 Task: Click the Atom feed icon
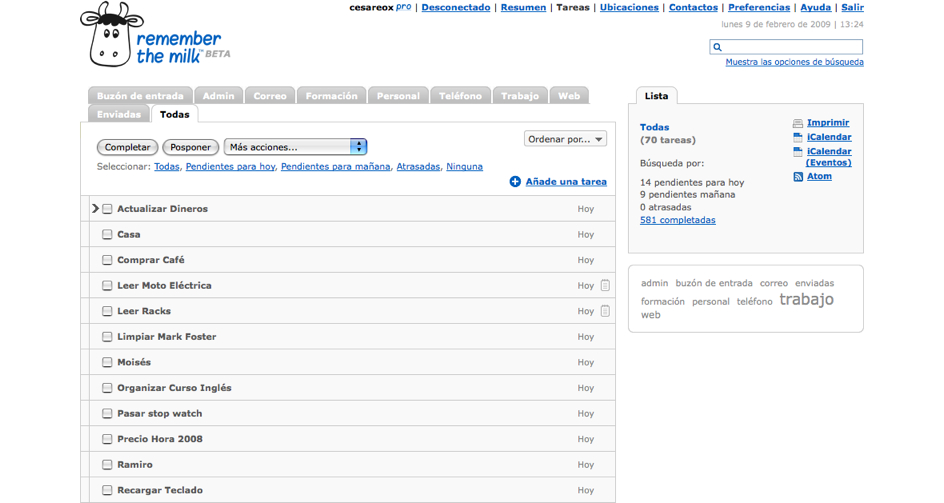pos(798,177)
